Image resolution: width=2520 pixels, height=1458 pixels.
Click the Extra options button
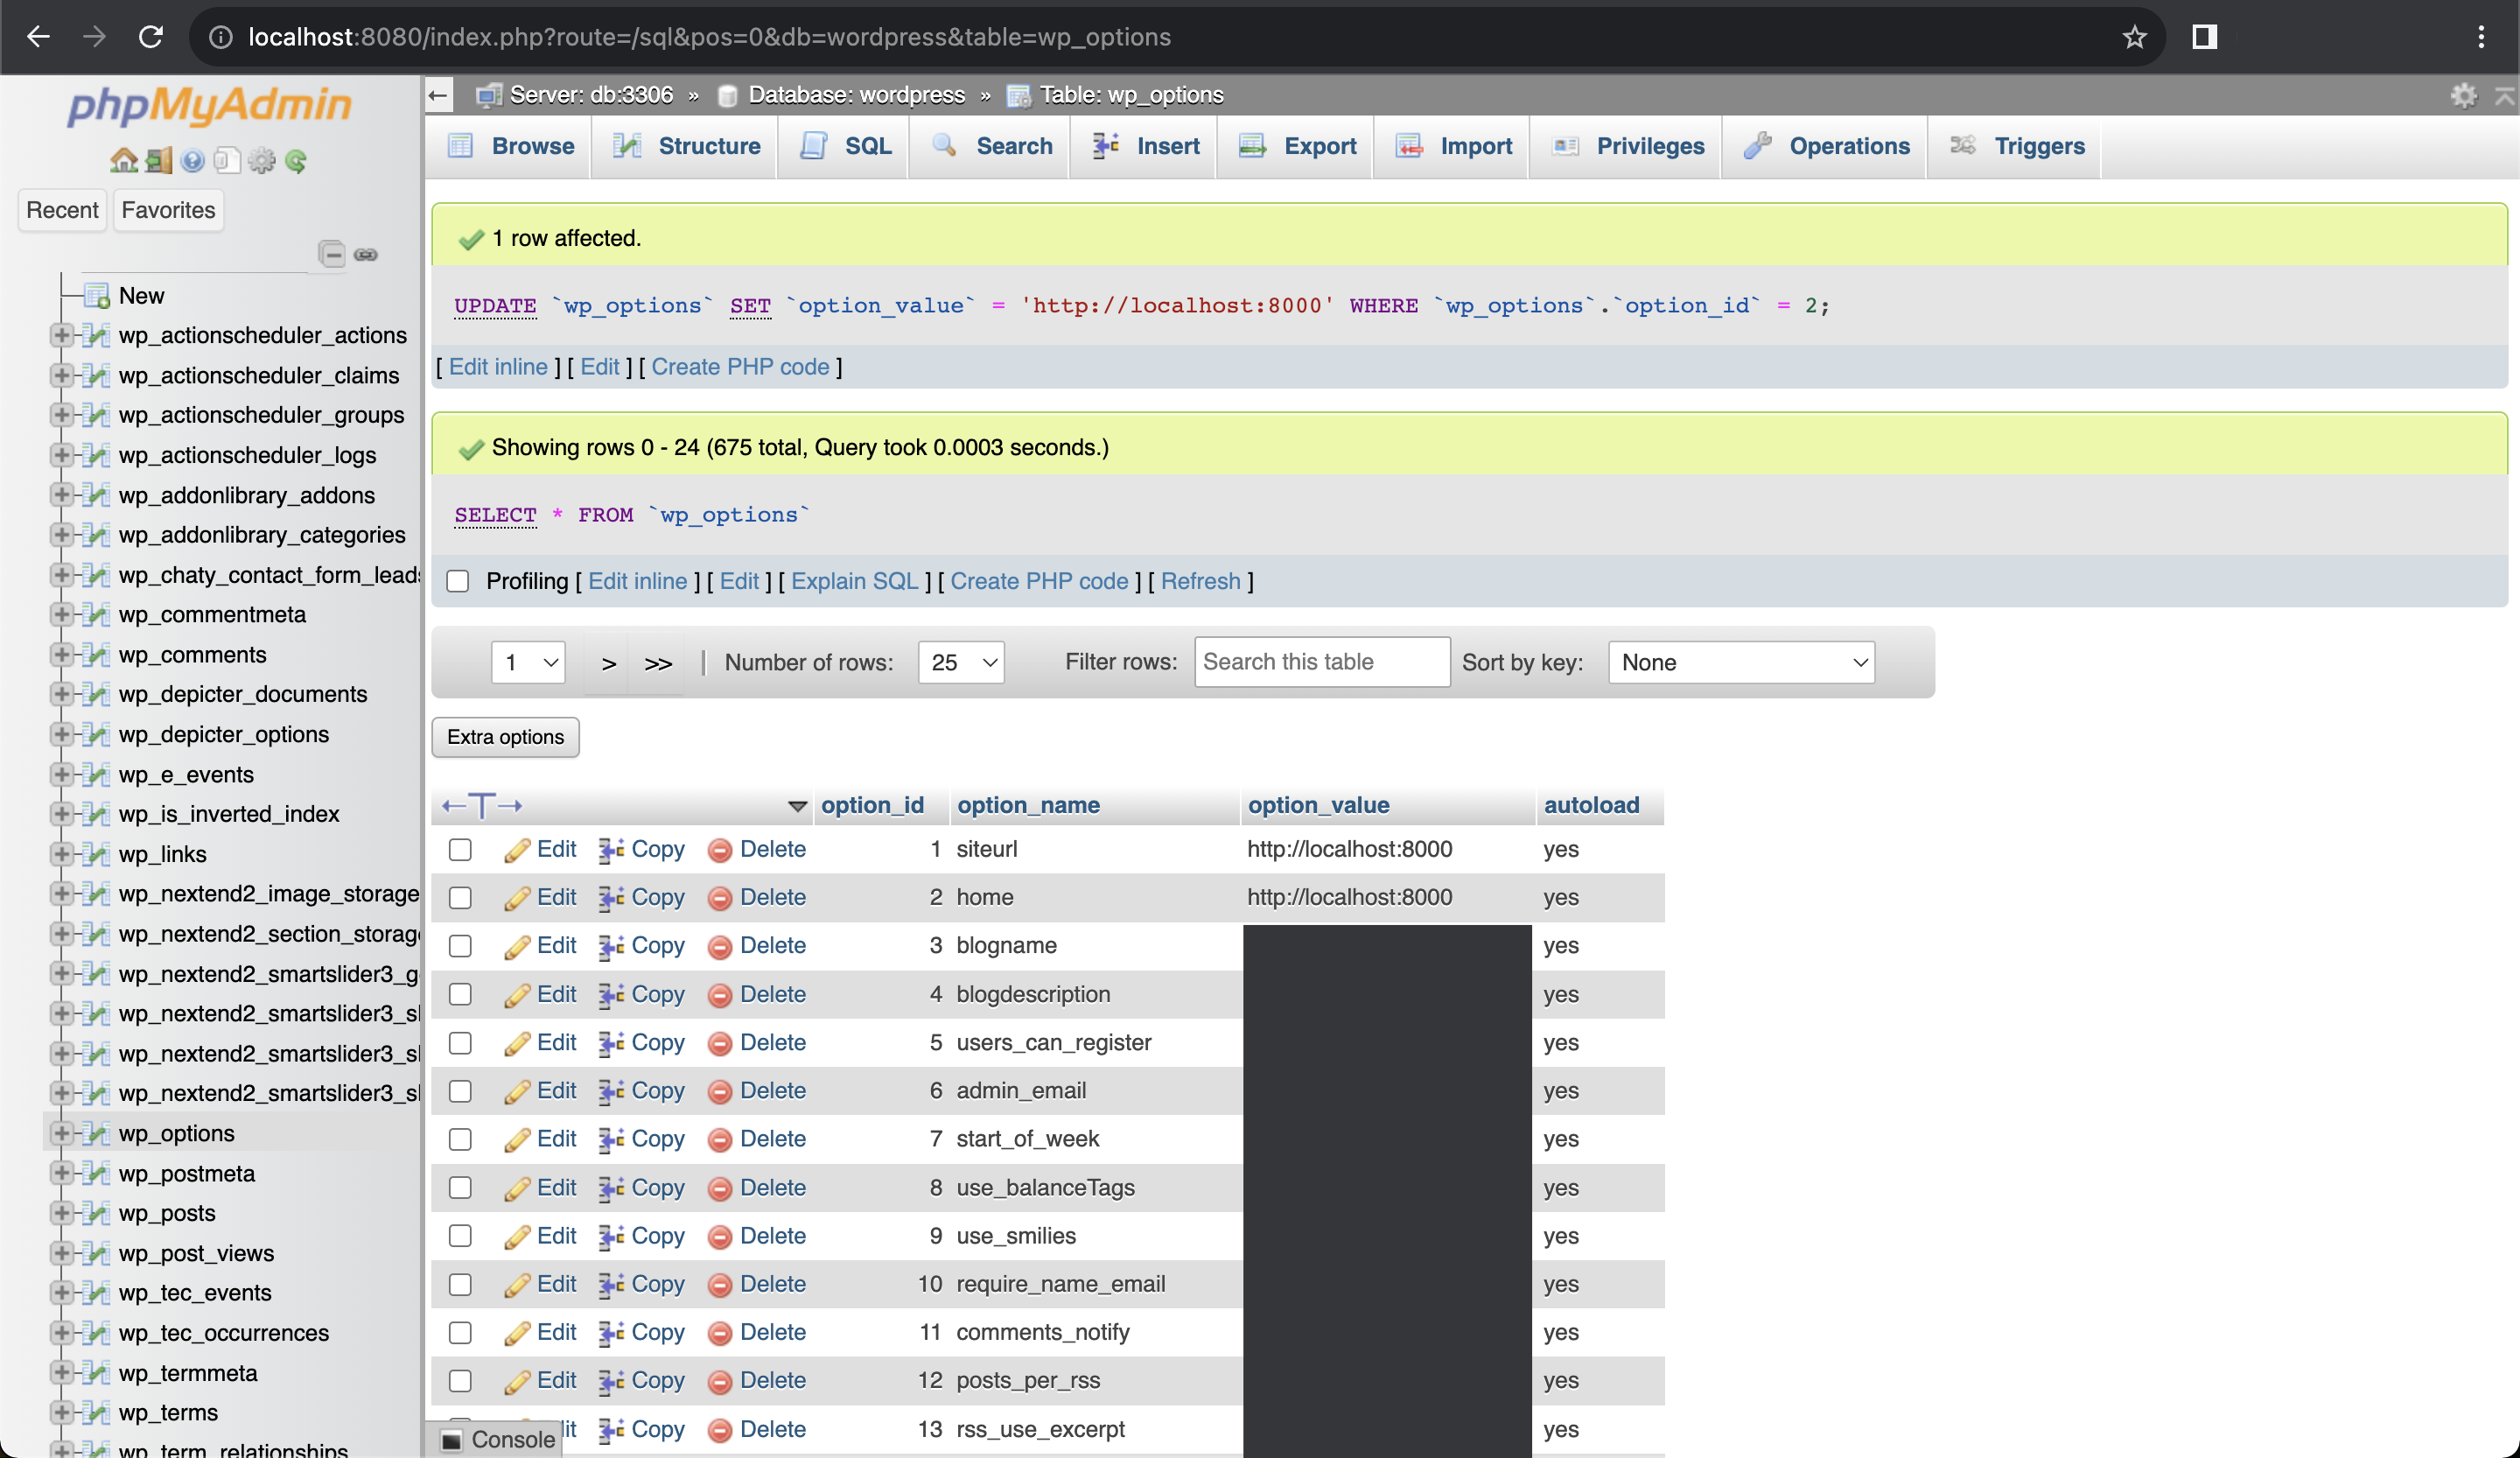click(503, 736)
